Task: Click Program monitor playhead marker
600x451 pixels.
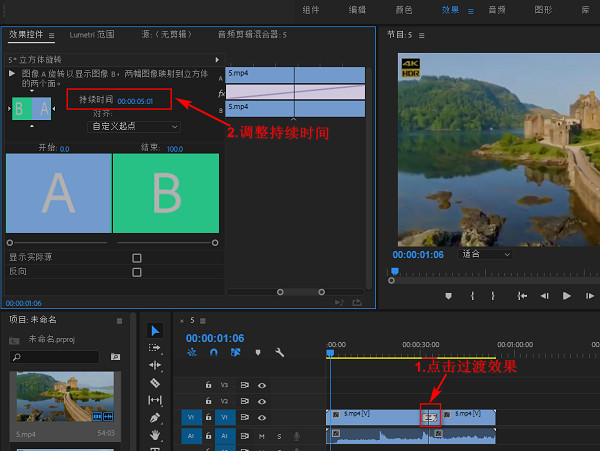Action: pyautogui.click(x=395, y=272)
